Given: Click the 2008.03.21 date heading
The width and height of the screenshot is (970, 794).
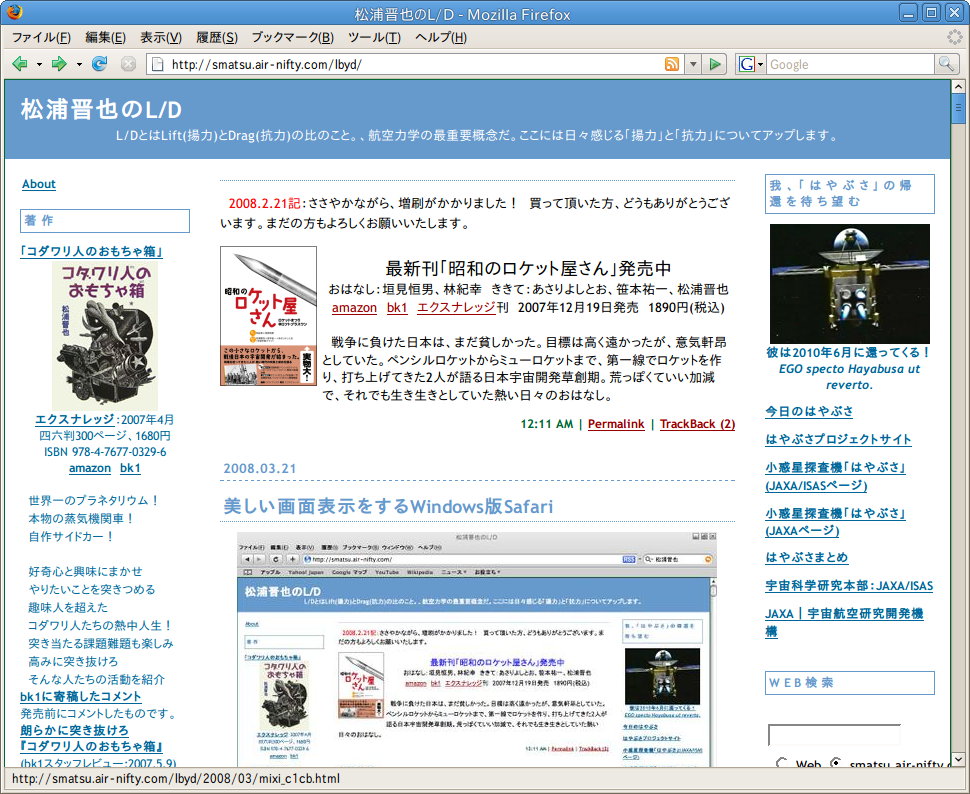Looking at the screenshot, I should pyautogui.click(x=260, y=468).
